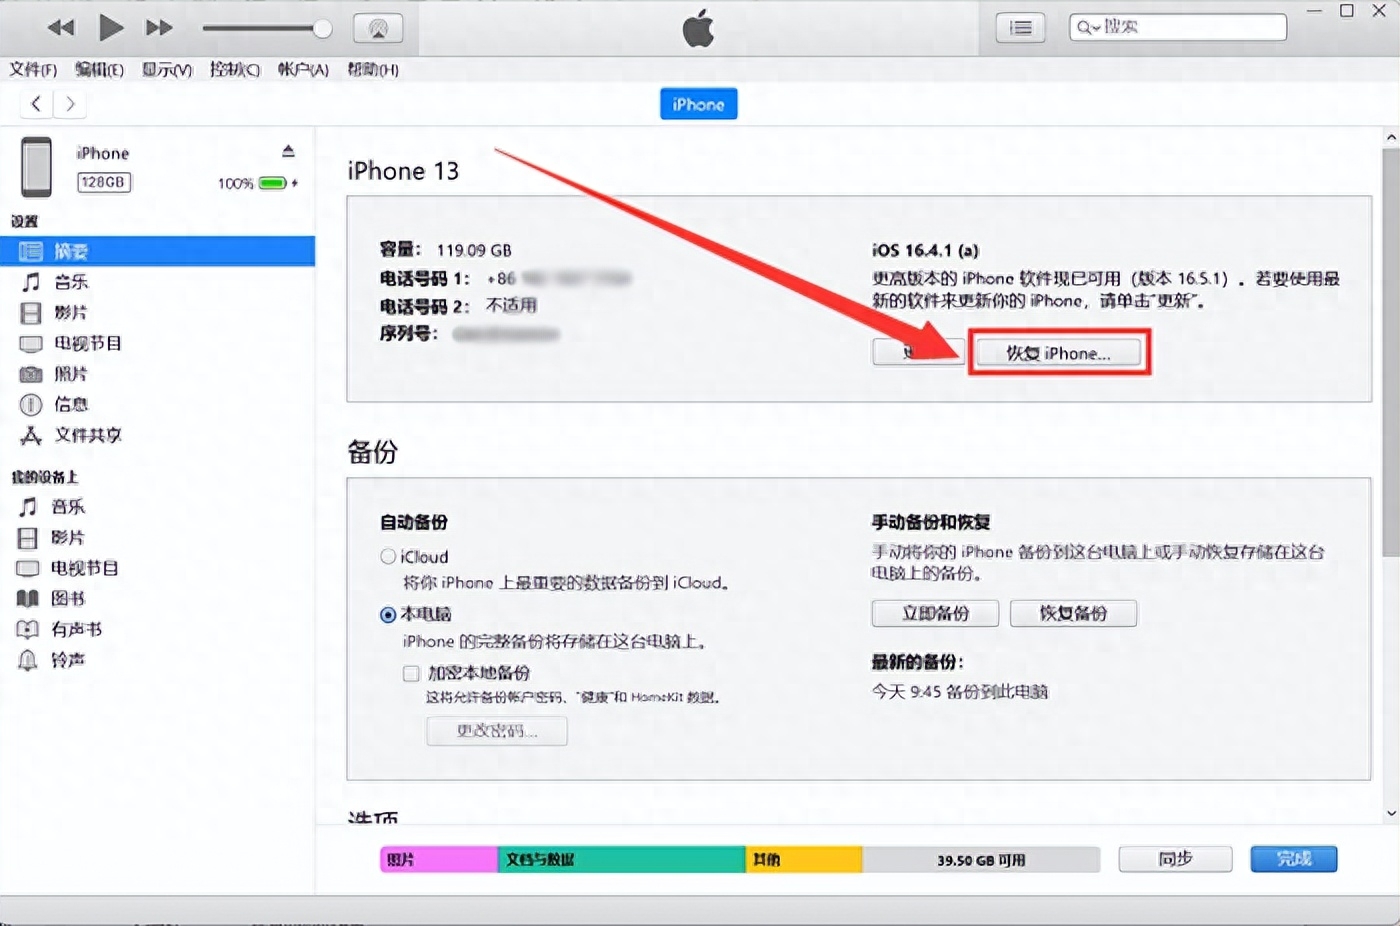
Task: Select 摘要 summary in sidebar
Action: click(157, 251)
